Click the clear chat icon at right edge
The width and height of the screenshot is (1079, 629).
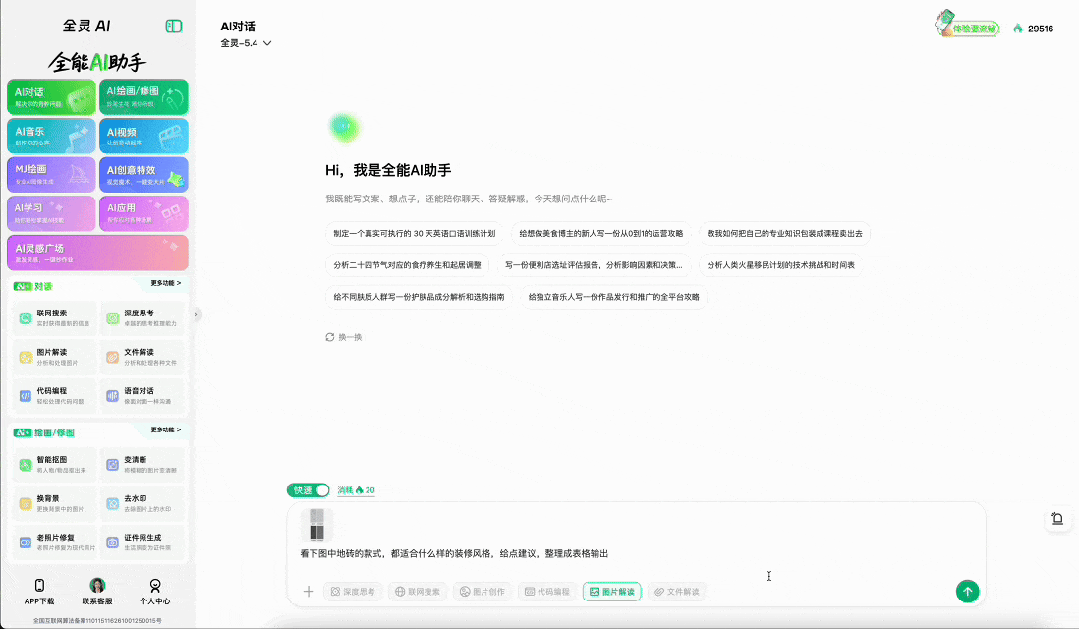pos(1057,519)
